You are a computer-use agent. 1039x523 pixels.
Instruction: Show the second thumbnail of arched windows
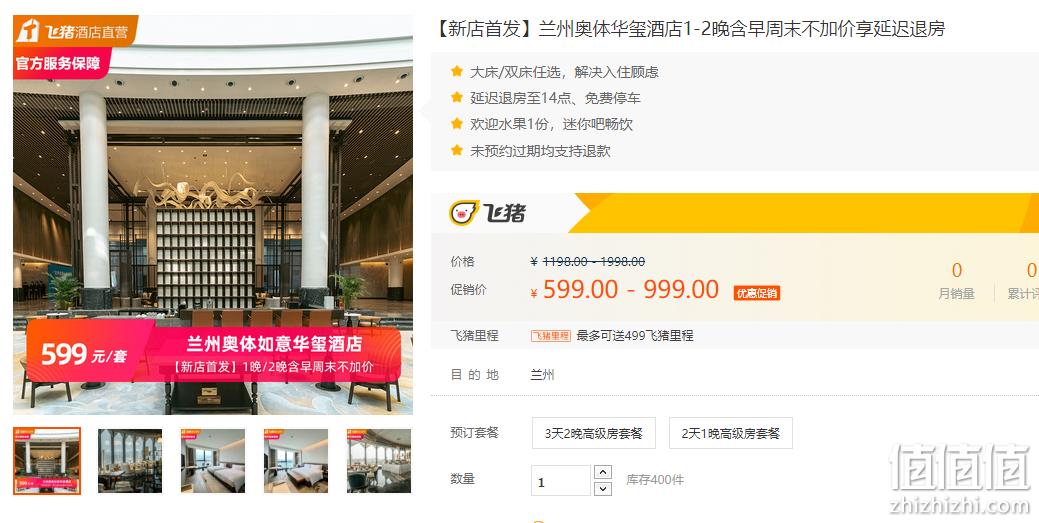click(130, 461)
